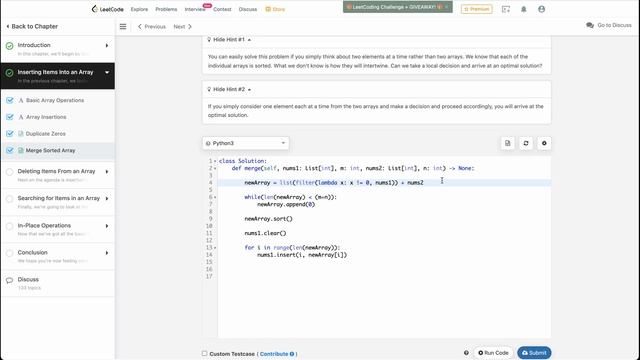Click the Premium button
Screen dimensions: 640x360
pos(476,9)
